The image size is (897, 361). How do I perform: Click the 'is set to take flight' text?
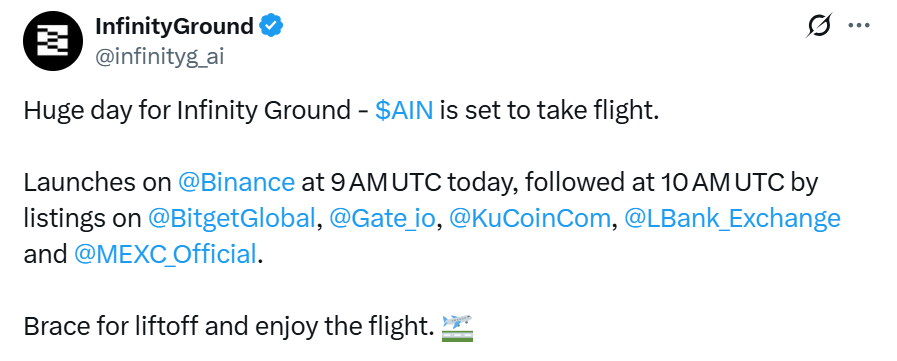[550, 110]
